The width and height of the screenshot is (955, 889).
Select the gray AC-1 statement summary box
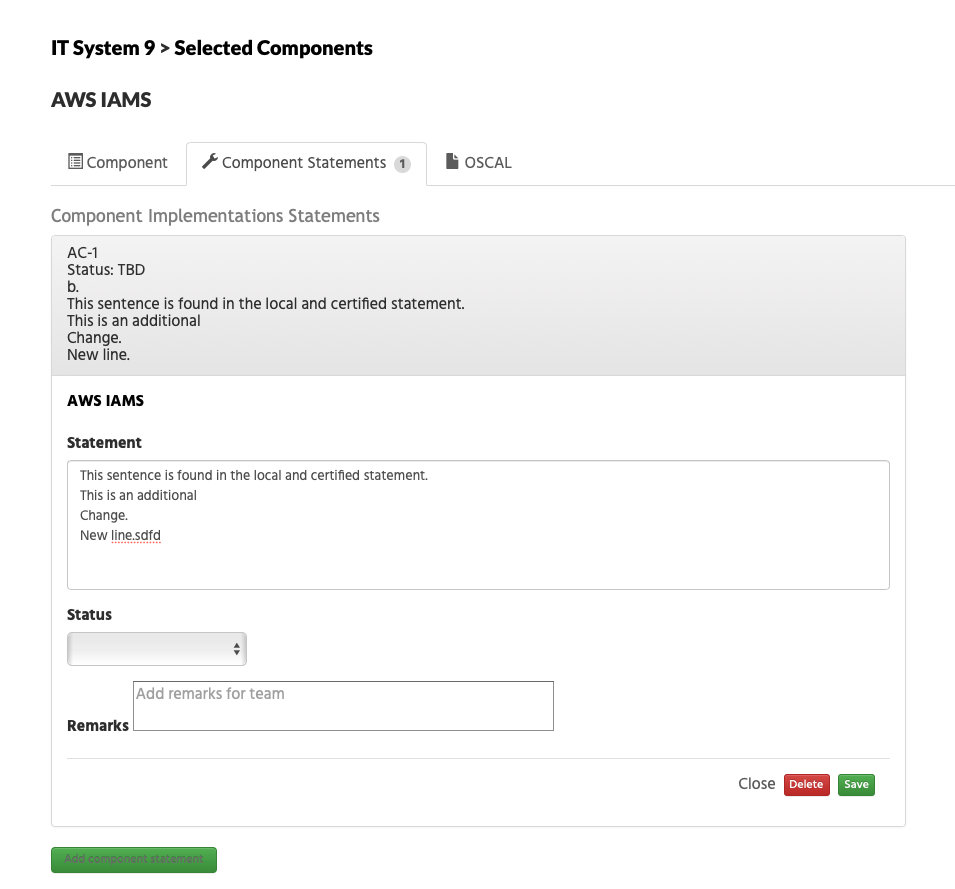(x=477, y=304)
